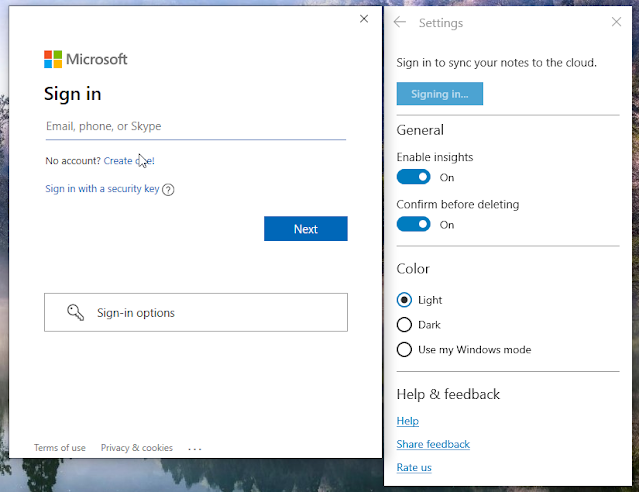This screenshot has height=492, width=639.
Task: Choose Use my Windows mode option
Action: pyautogui.click(x=404, y=349)
